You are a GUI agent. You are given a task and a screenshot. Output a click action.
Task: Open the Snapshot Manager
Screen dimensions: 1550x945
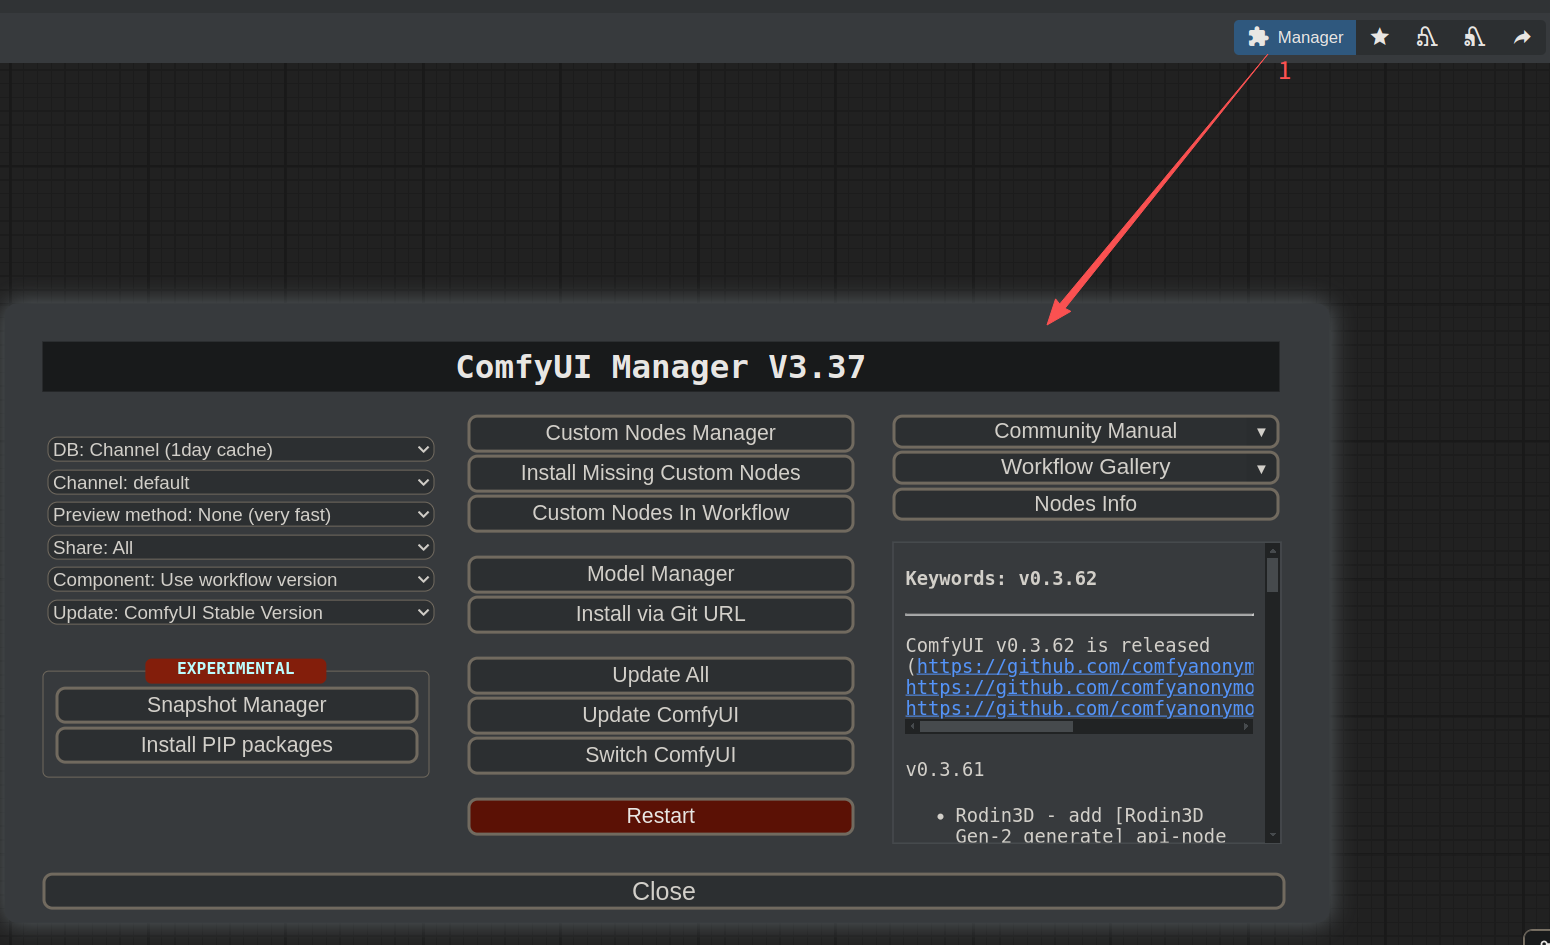coord(237,705)
